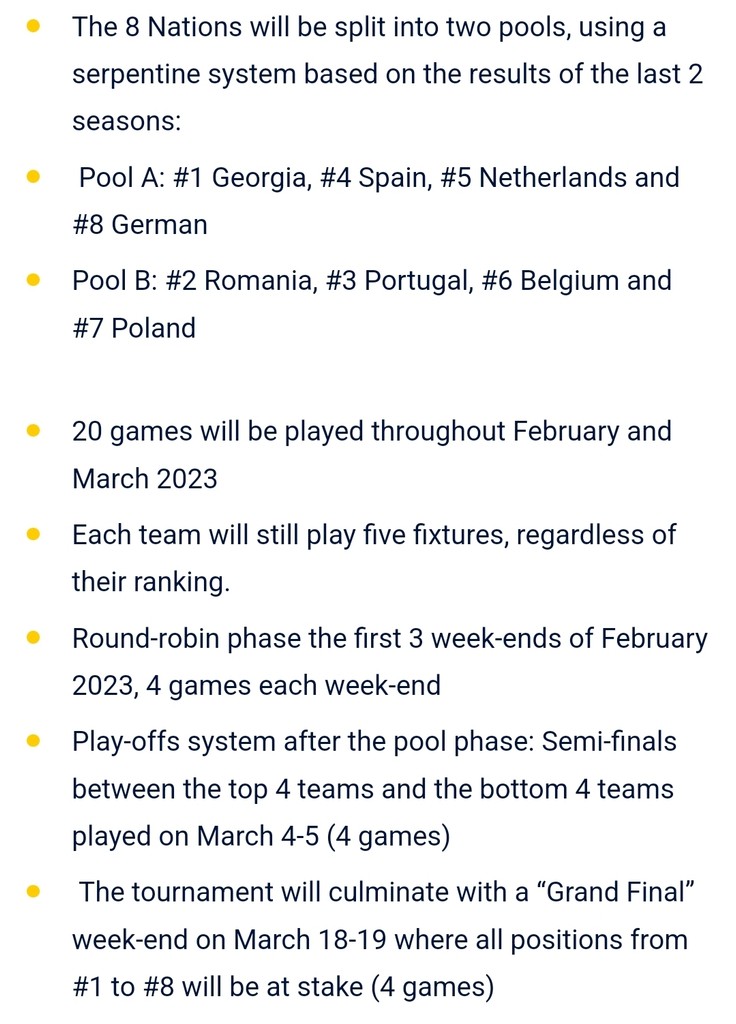This screenshot has height=1024, width=736.
Task: Click the bullet beside '20 games will be played'
Action: [x=33, y=431]
